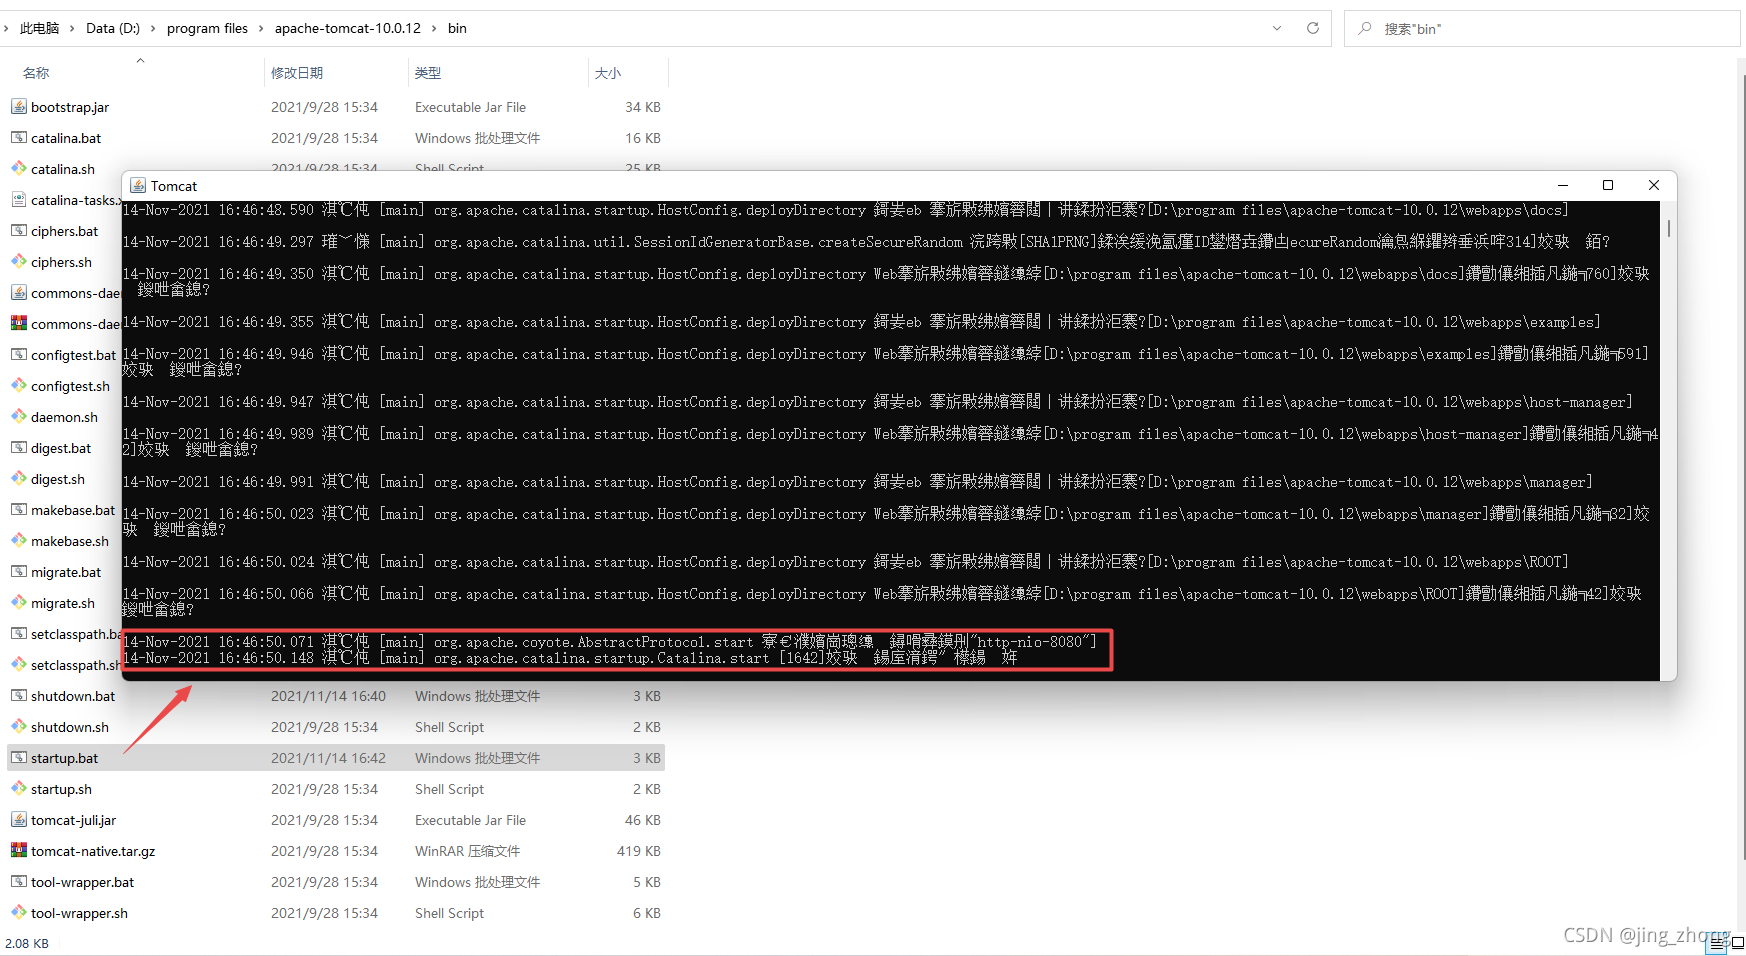
Task: Expand the chevron after program files breadcrumb
Action: tap(261, 28)
